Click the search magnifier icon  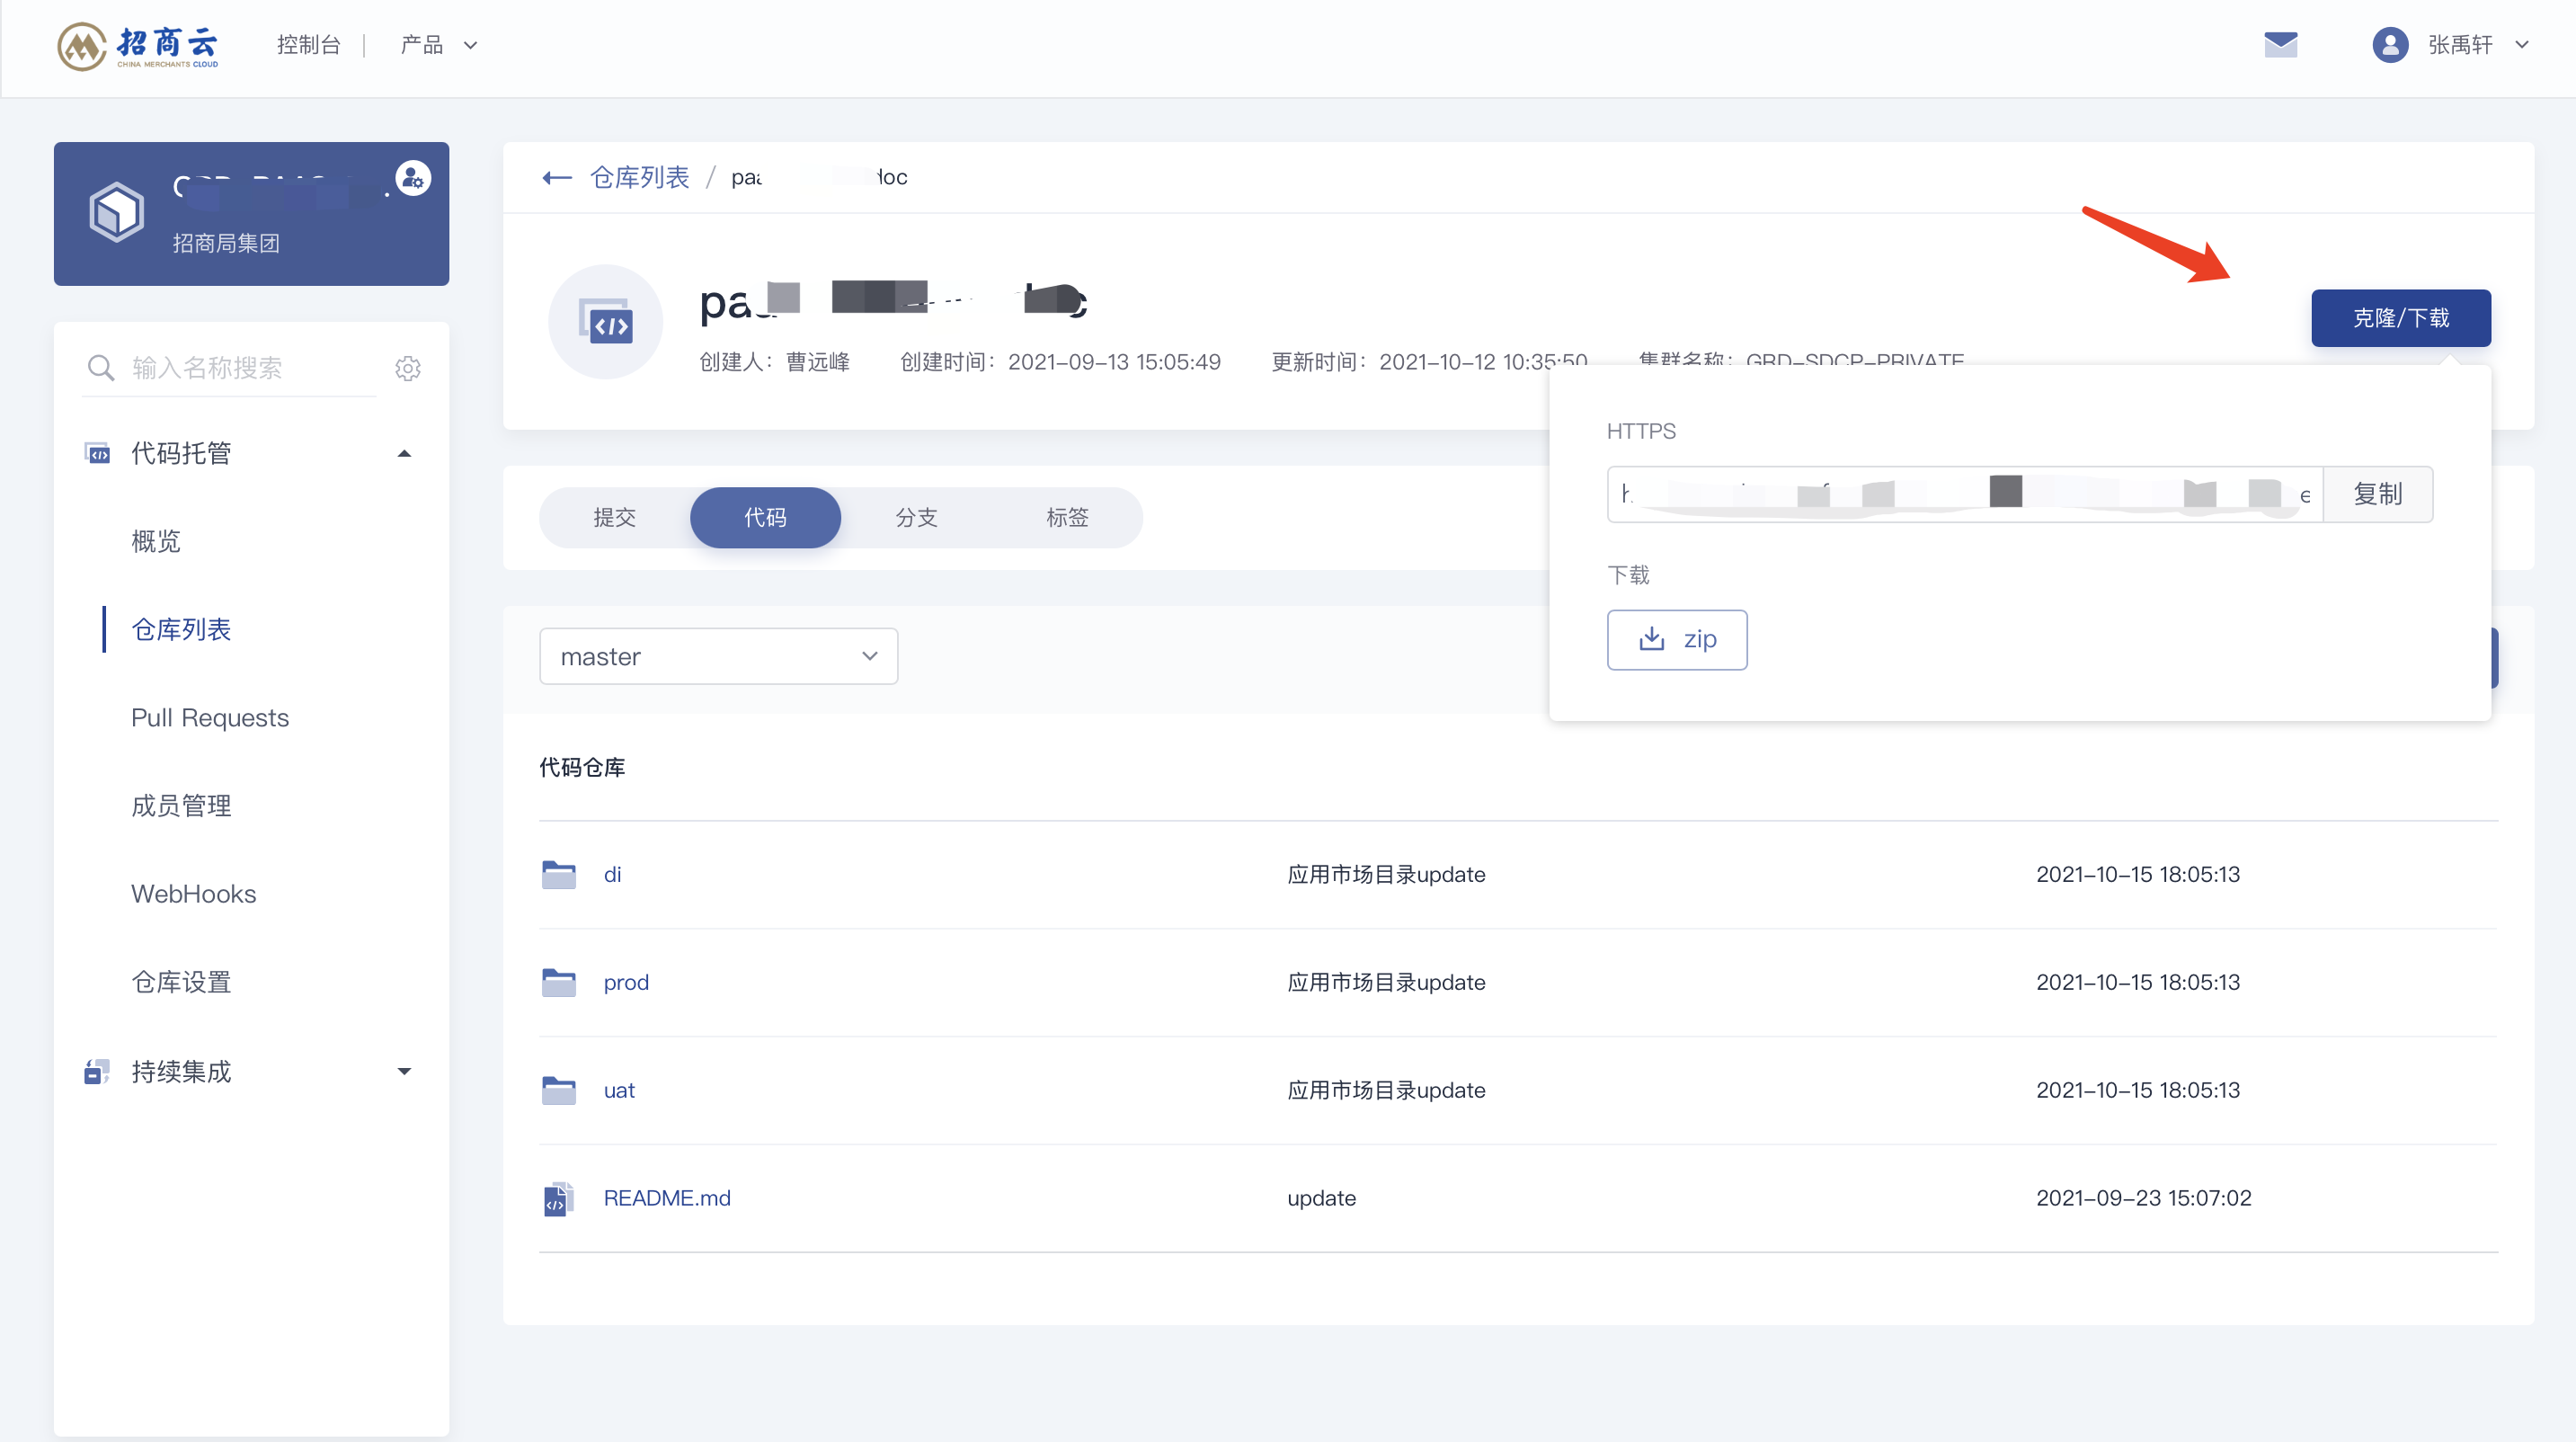101,368
